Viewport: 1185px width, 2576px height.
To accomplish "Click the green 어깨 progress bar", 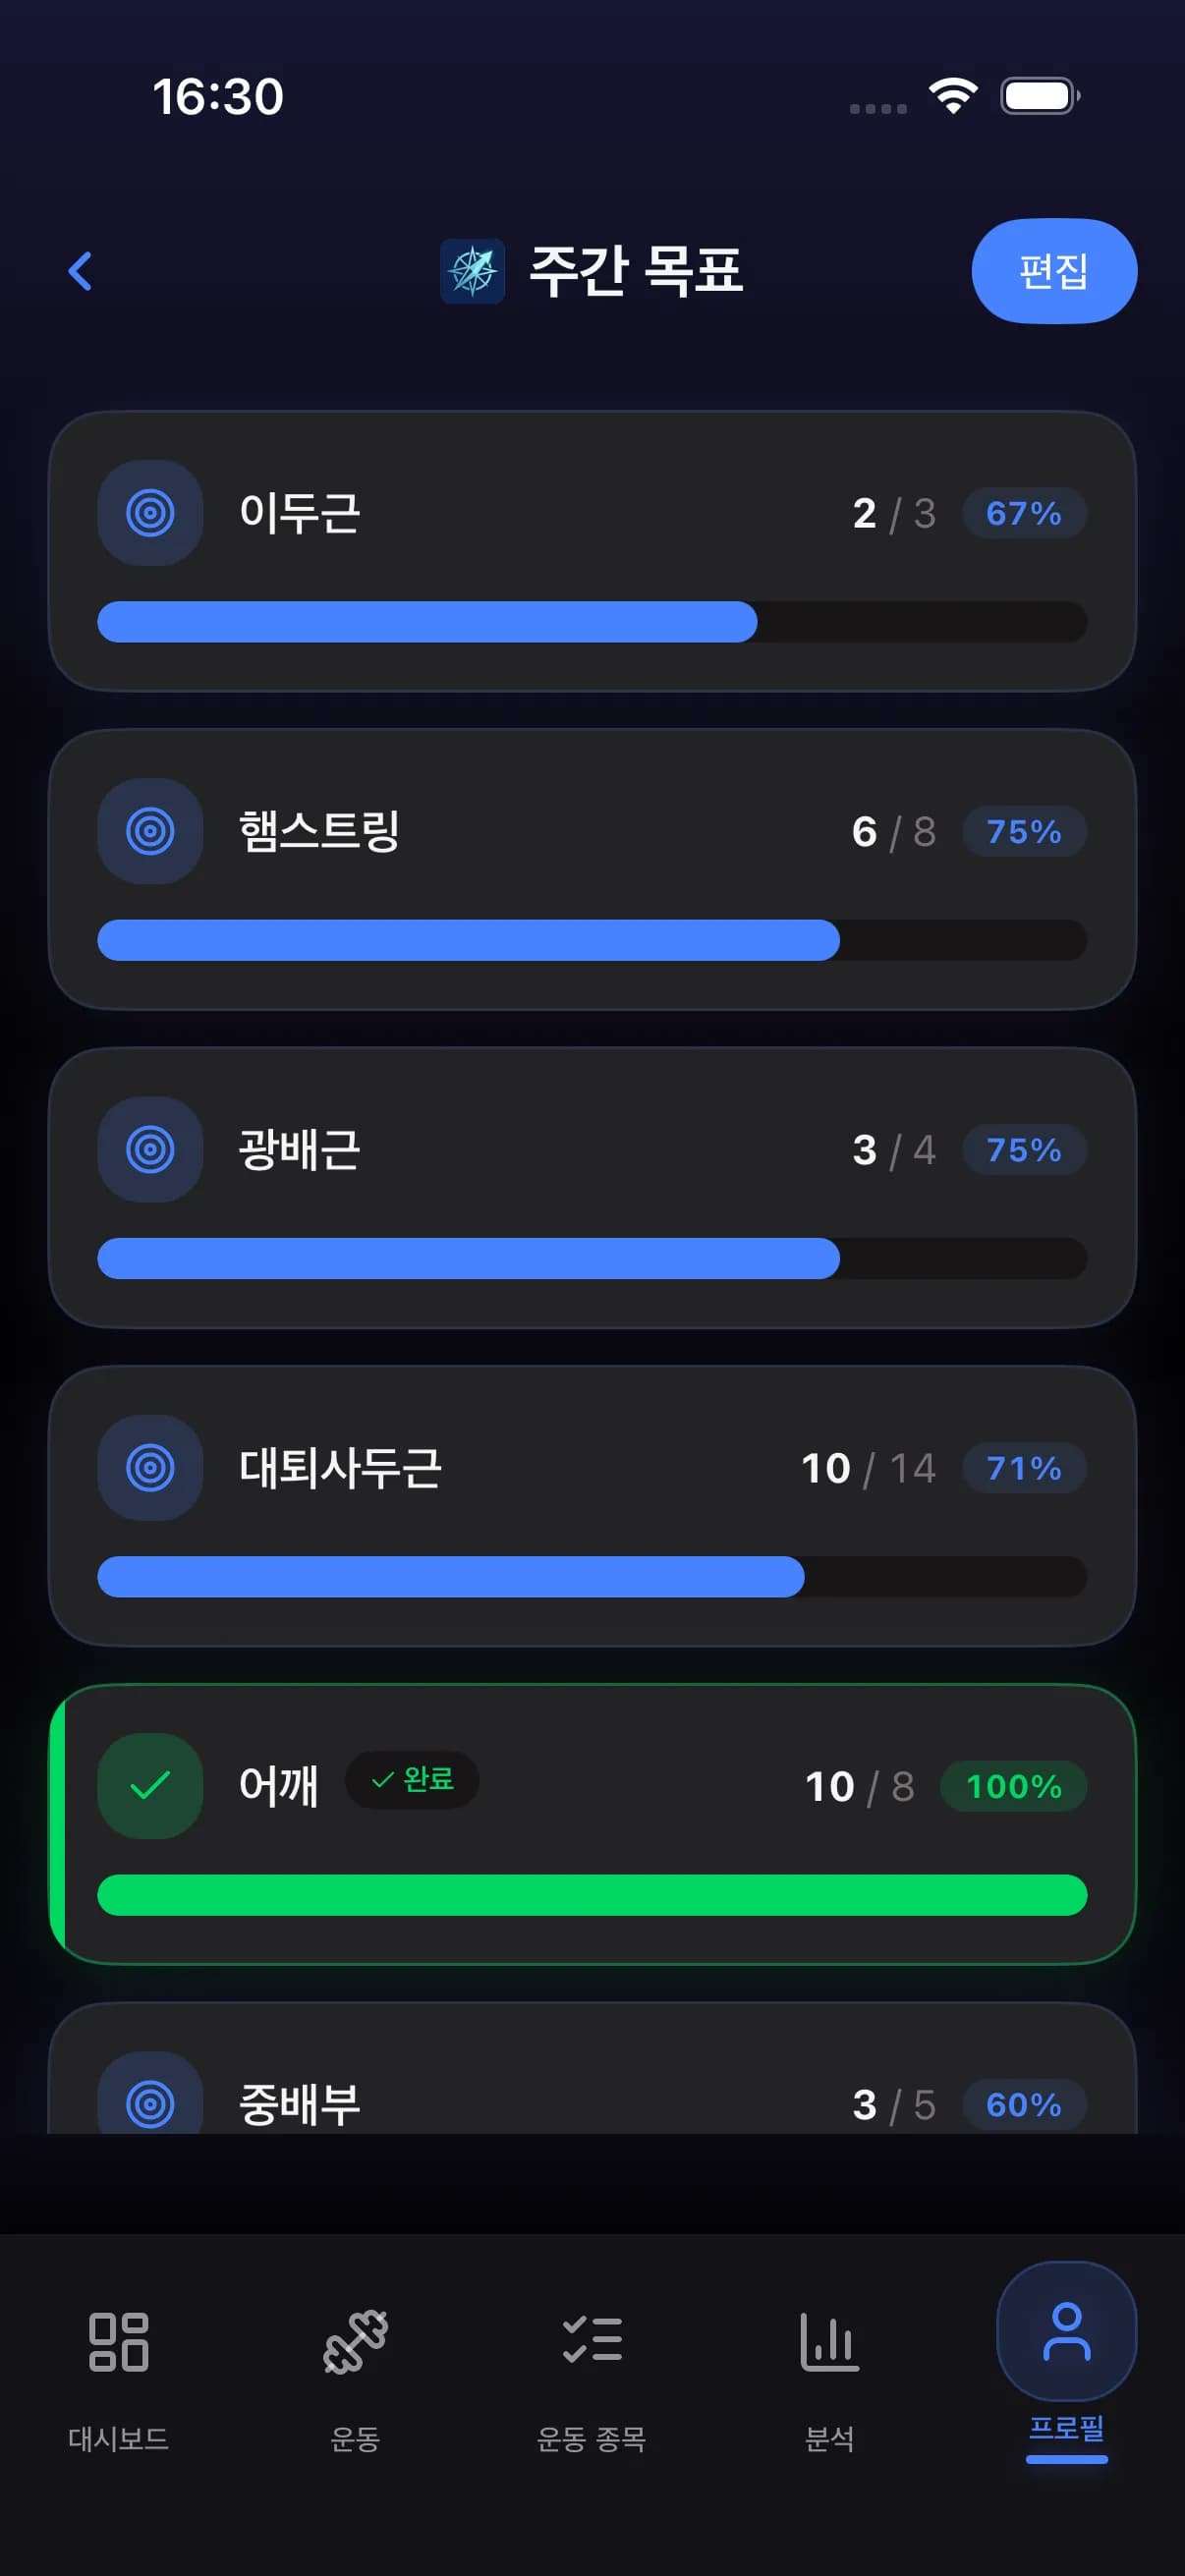I will point(592,1895).
